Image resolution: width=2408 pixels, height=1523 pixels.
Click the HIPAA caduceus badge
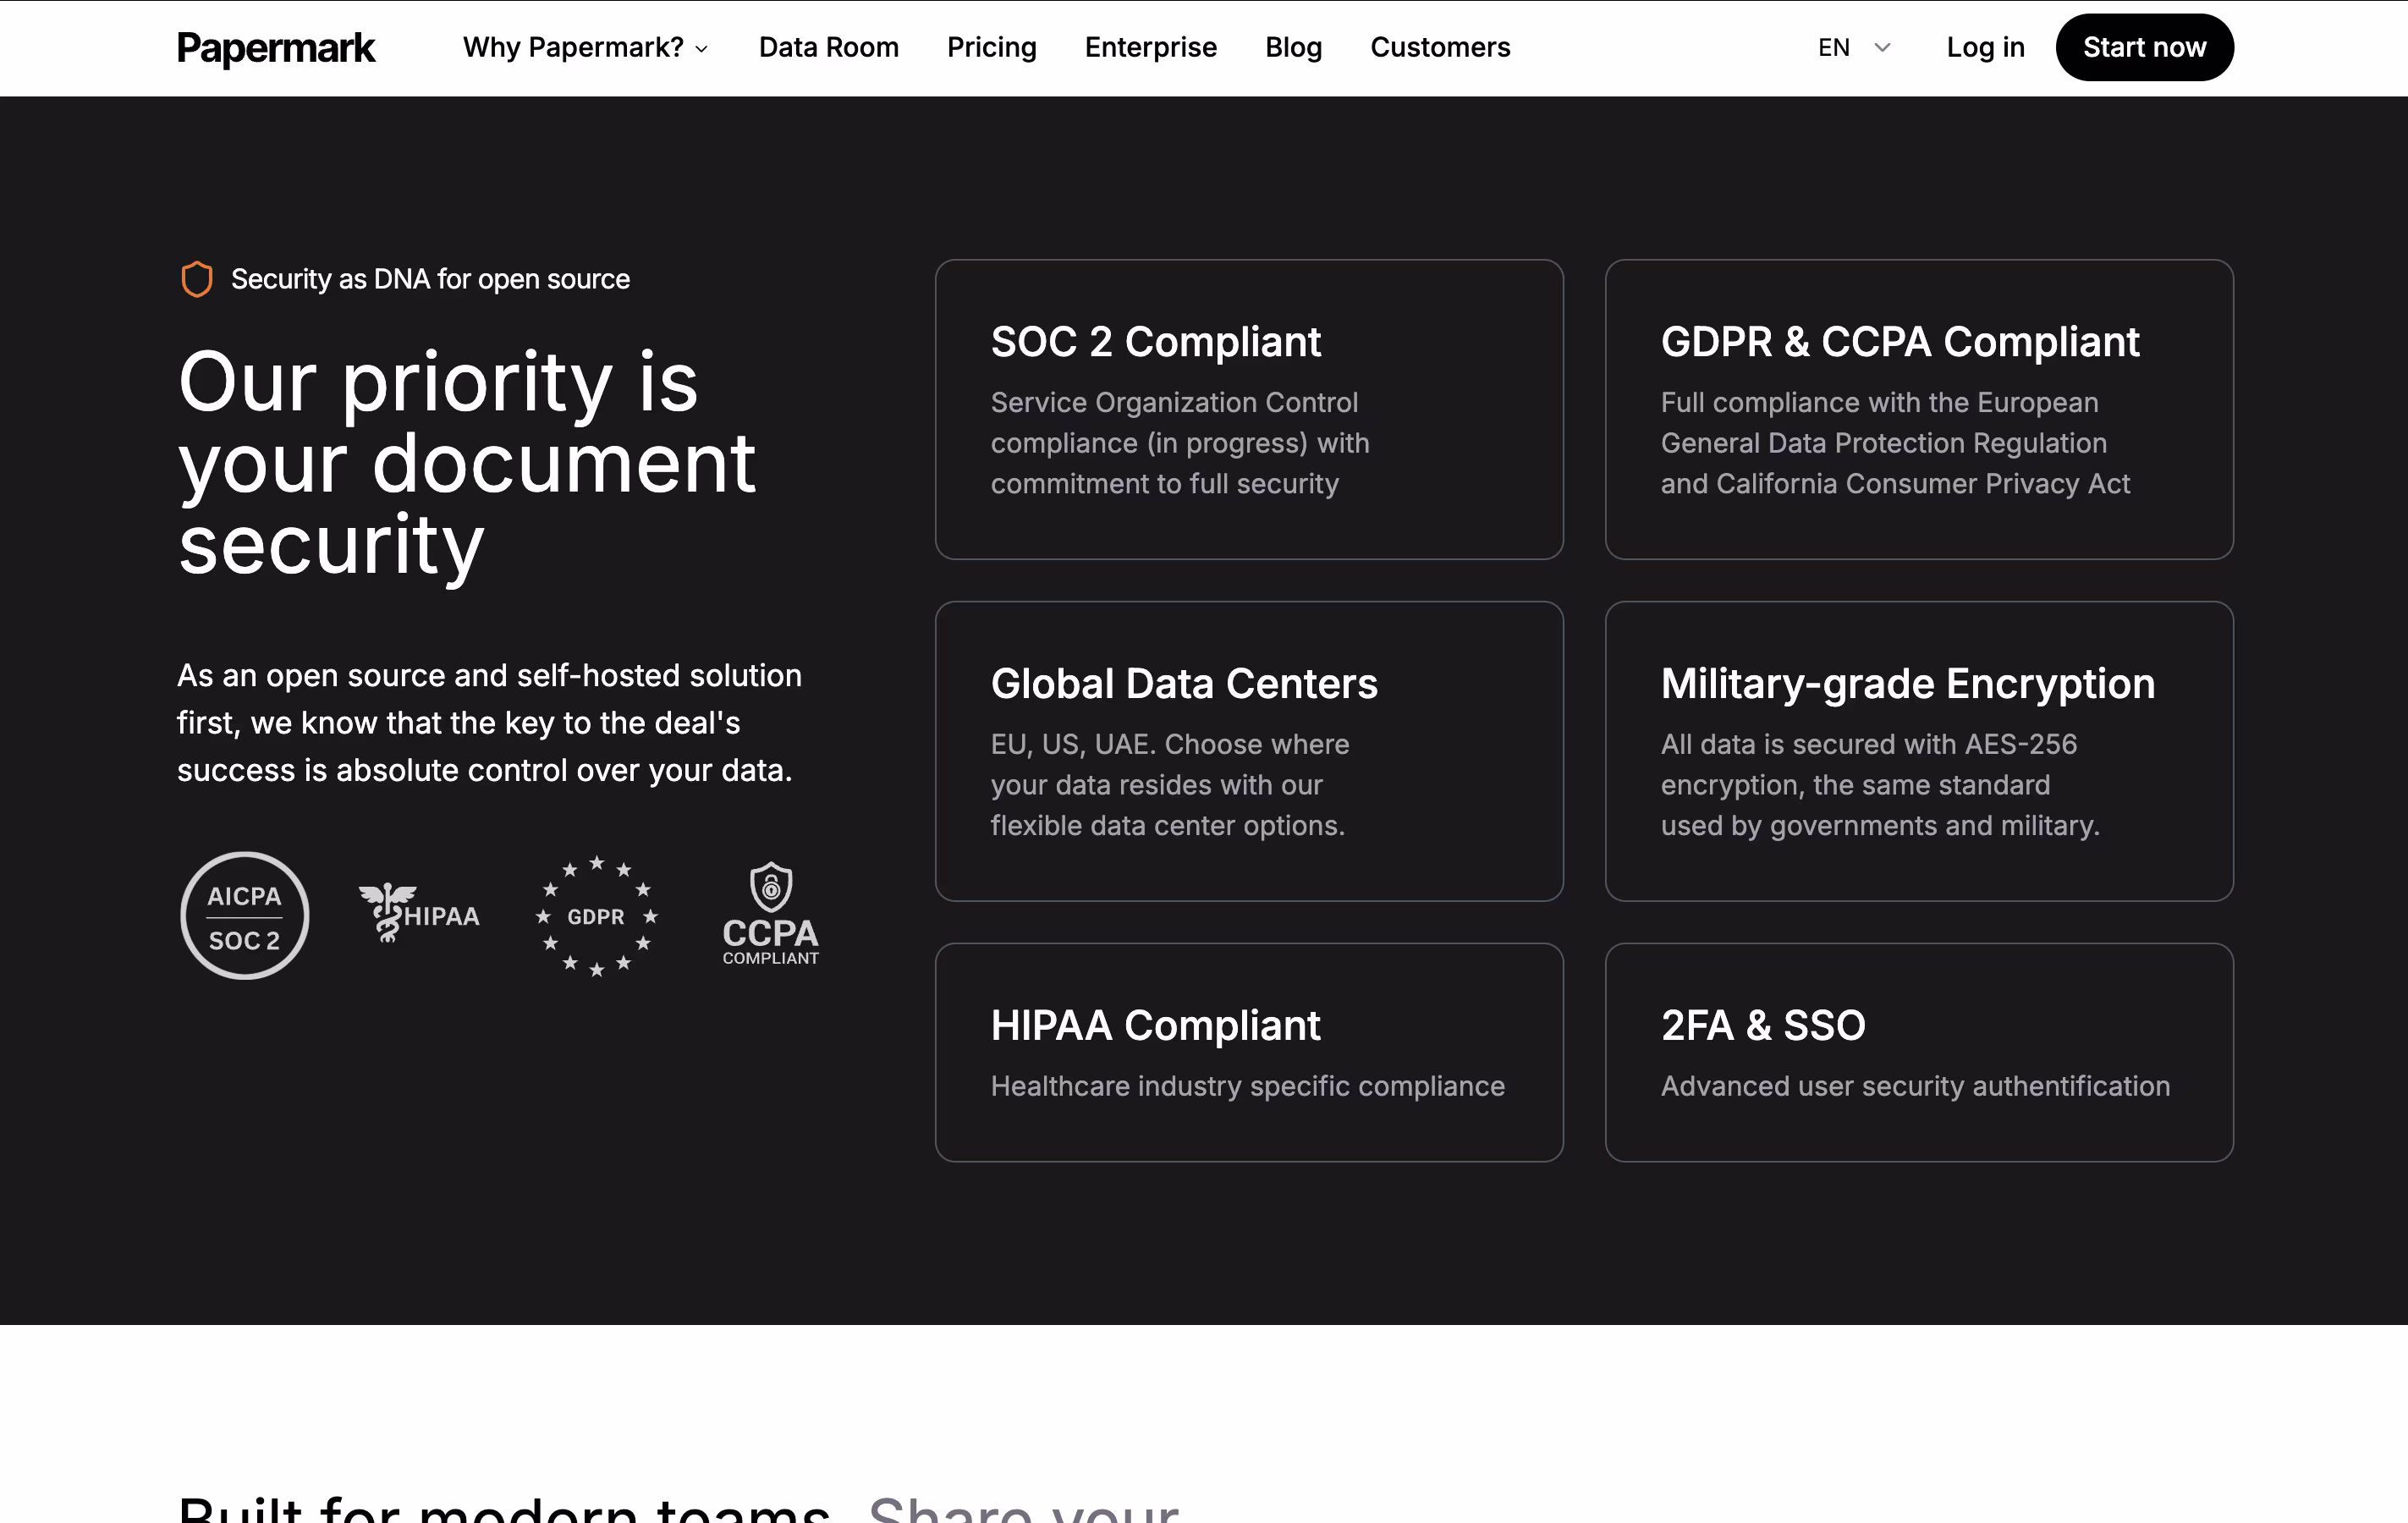(x=419, y=914)
